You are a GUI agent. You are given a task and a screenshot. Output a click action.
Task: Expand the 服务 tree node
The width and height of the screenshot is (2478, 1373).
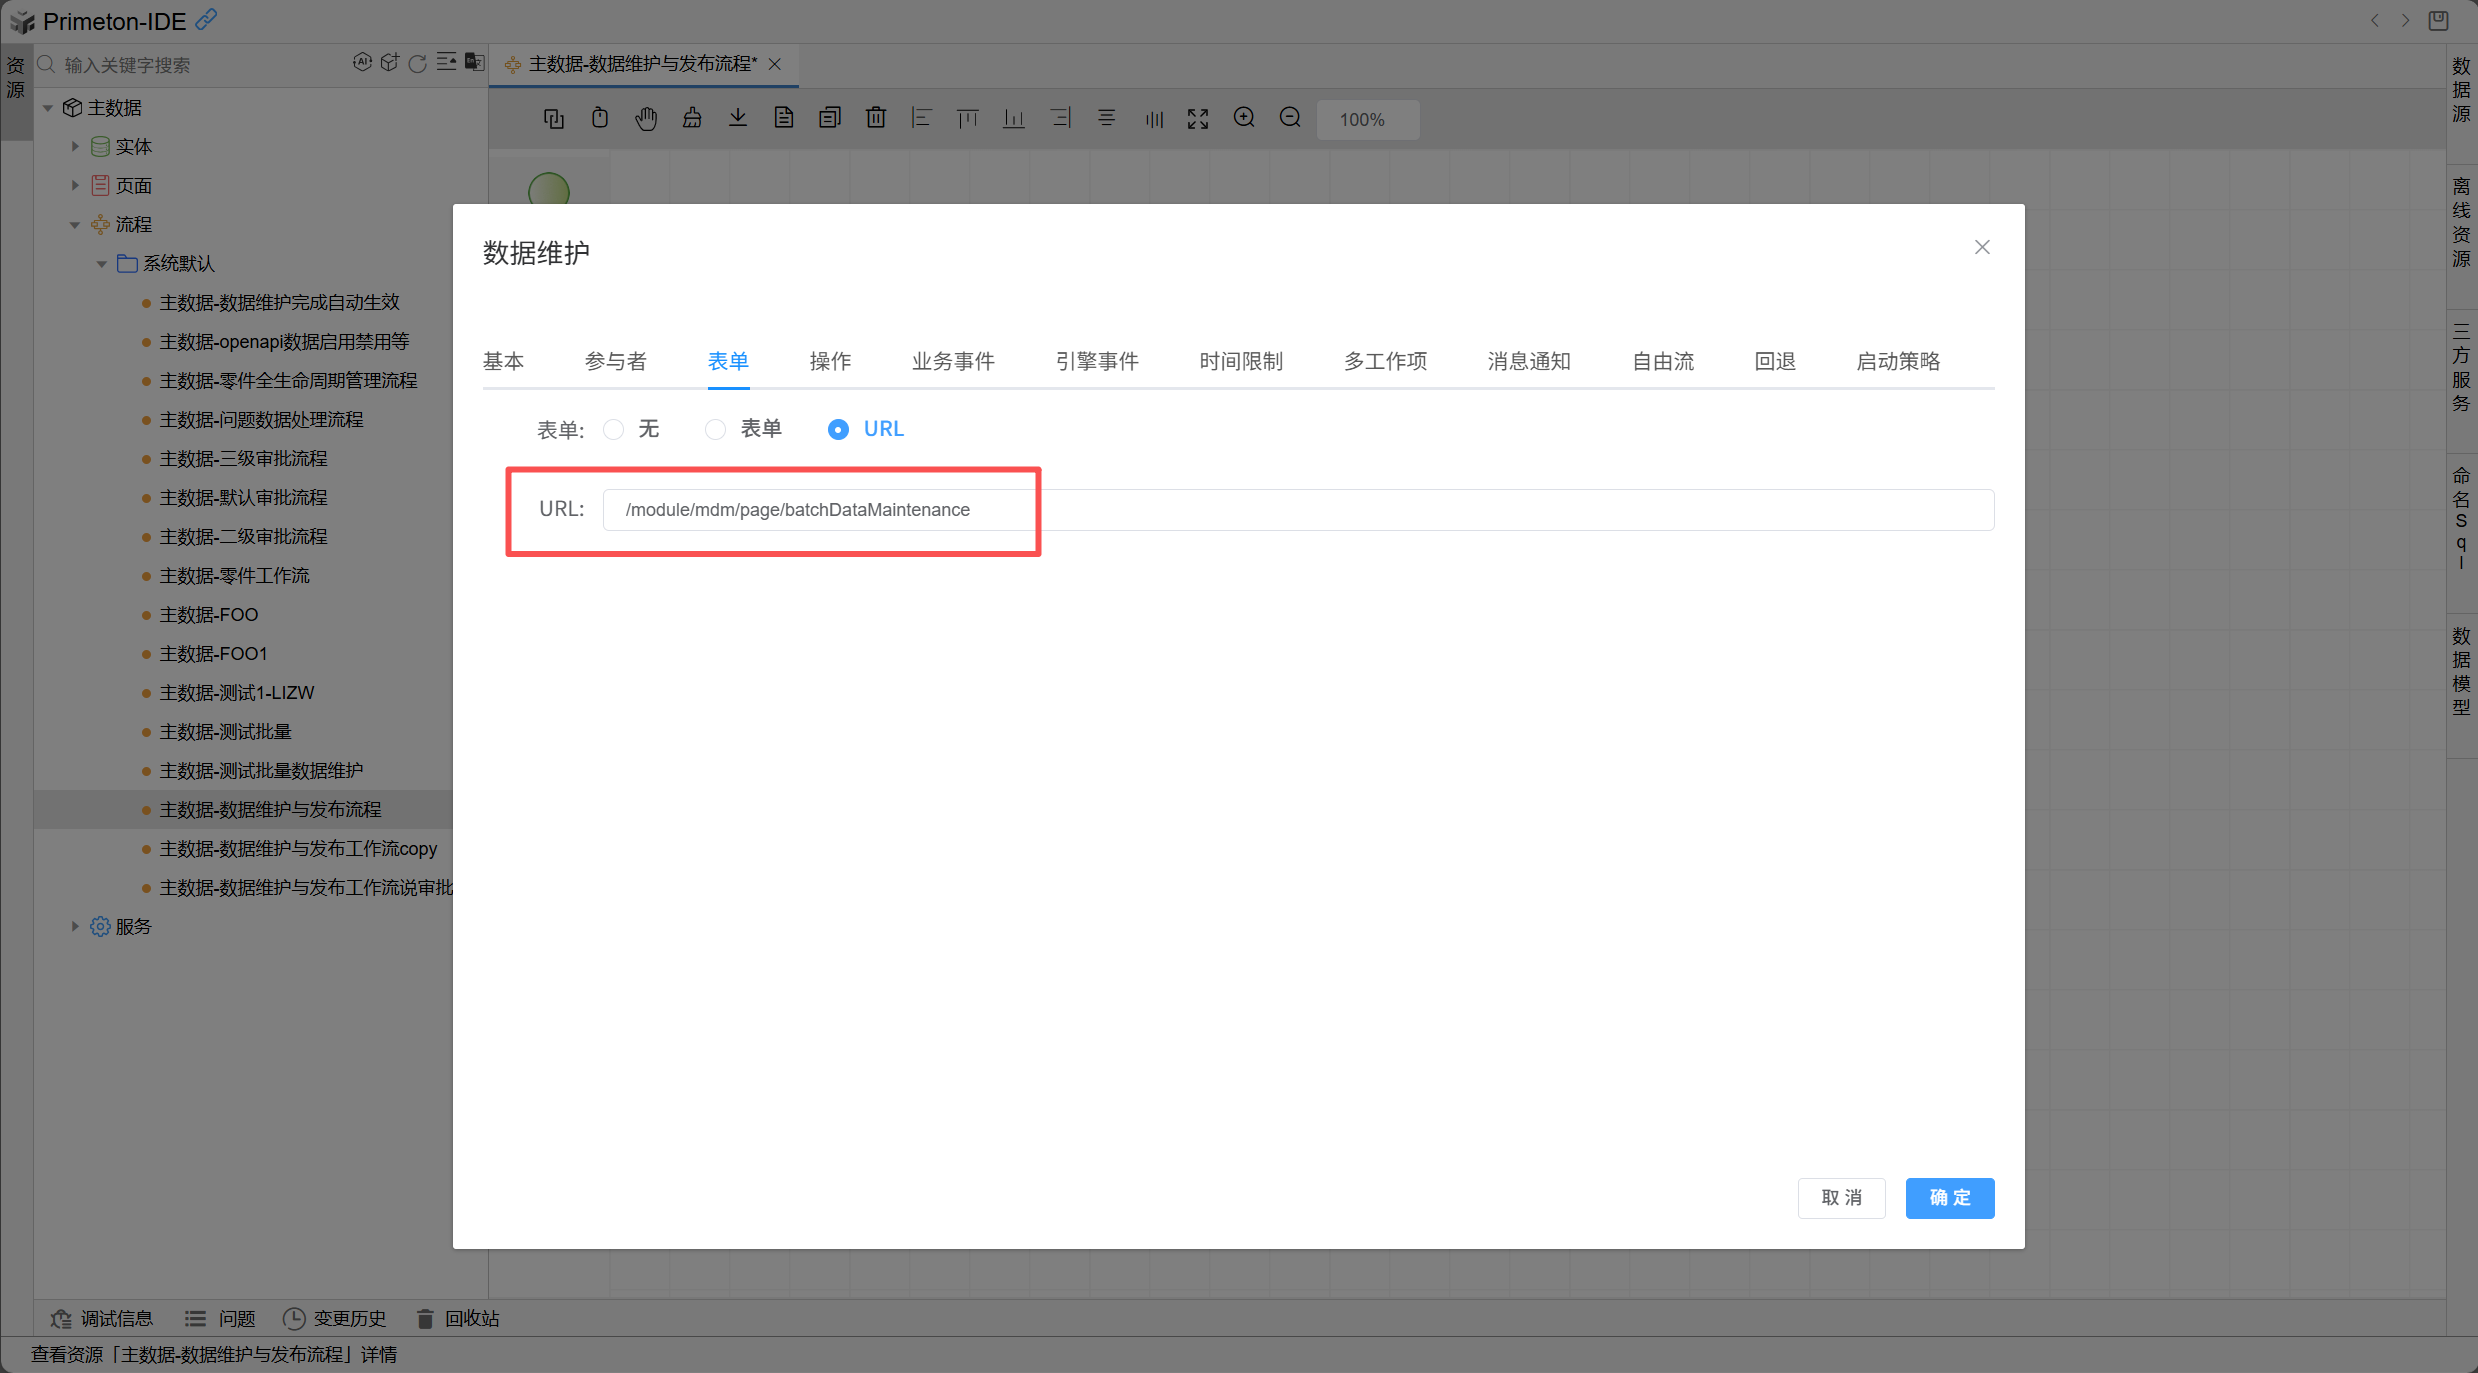[x=75, y=926]
